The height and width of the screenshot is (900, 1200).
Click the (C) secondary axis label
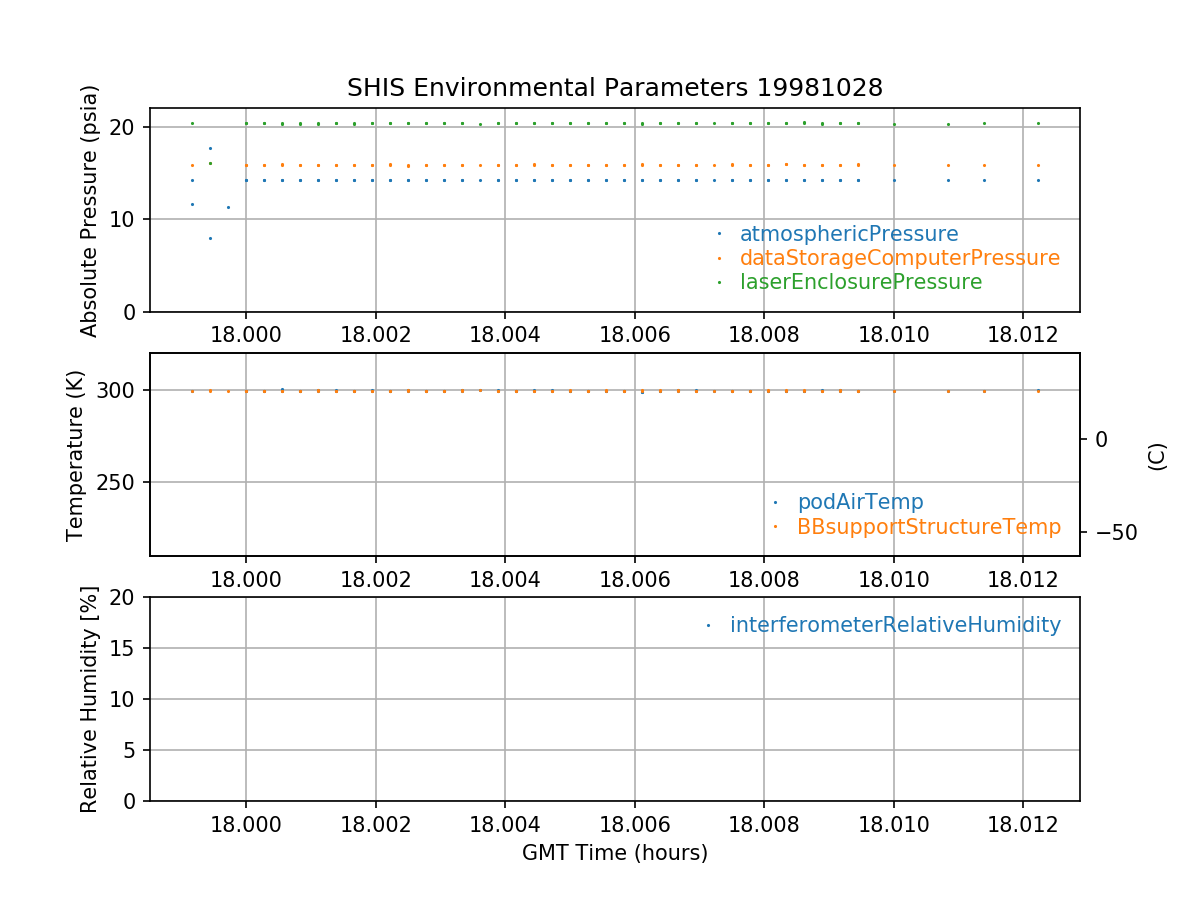1157,456
